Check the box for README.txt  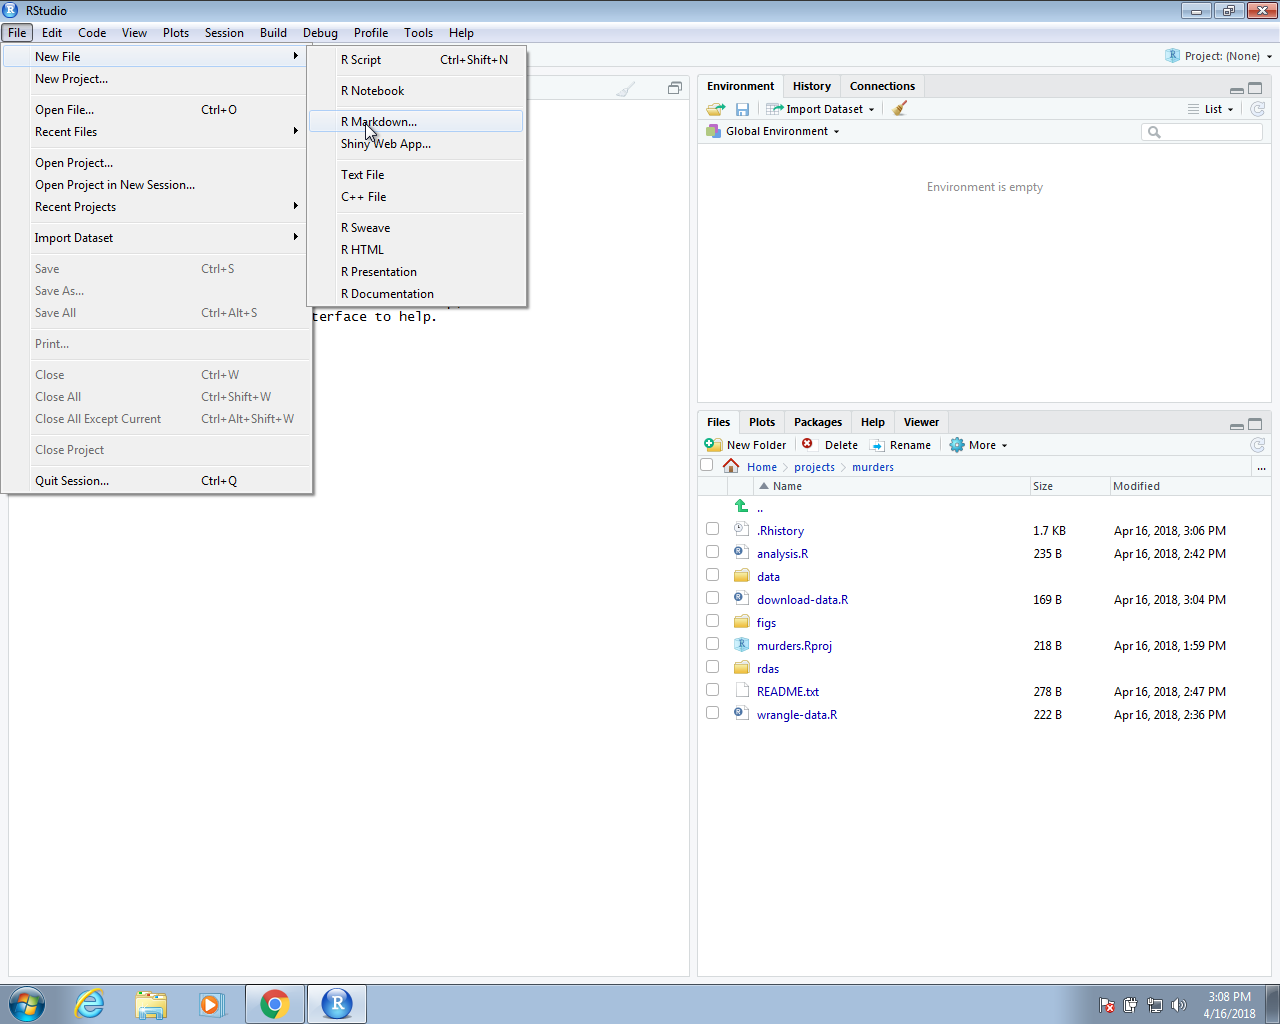click(x=712, y=690)
